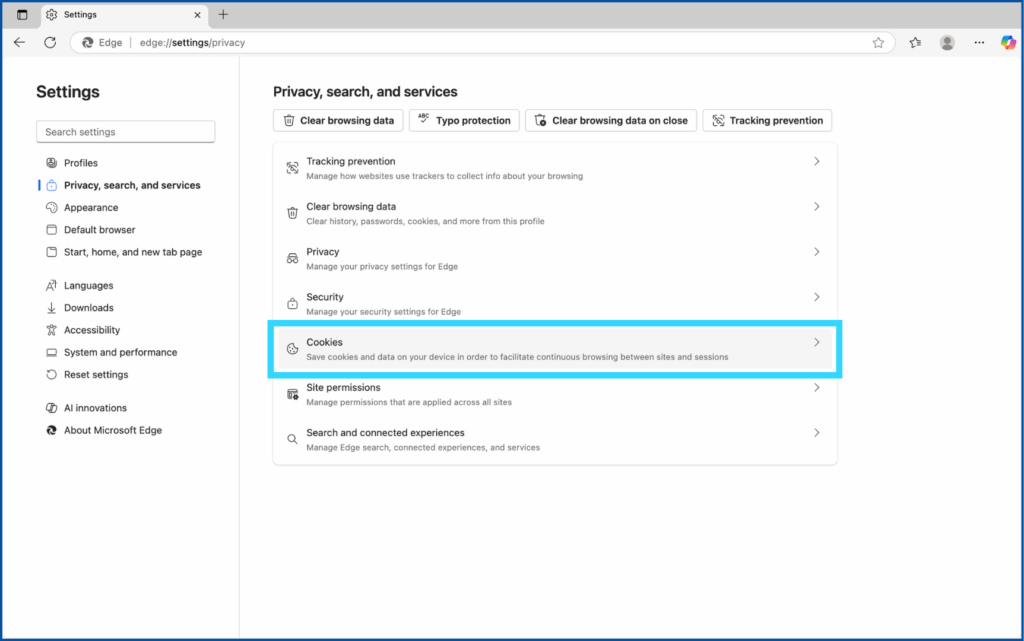The image size is (1024, 641).
Task: Open a new tab with the plus button
Action: tap(223, 15)
